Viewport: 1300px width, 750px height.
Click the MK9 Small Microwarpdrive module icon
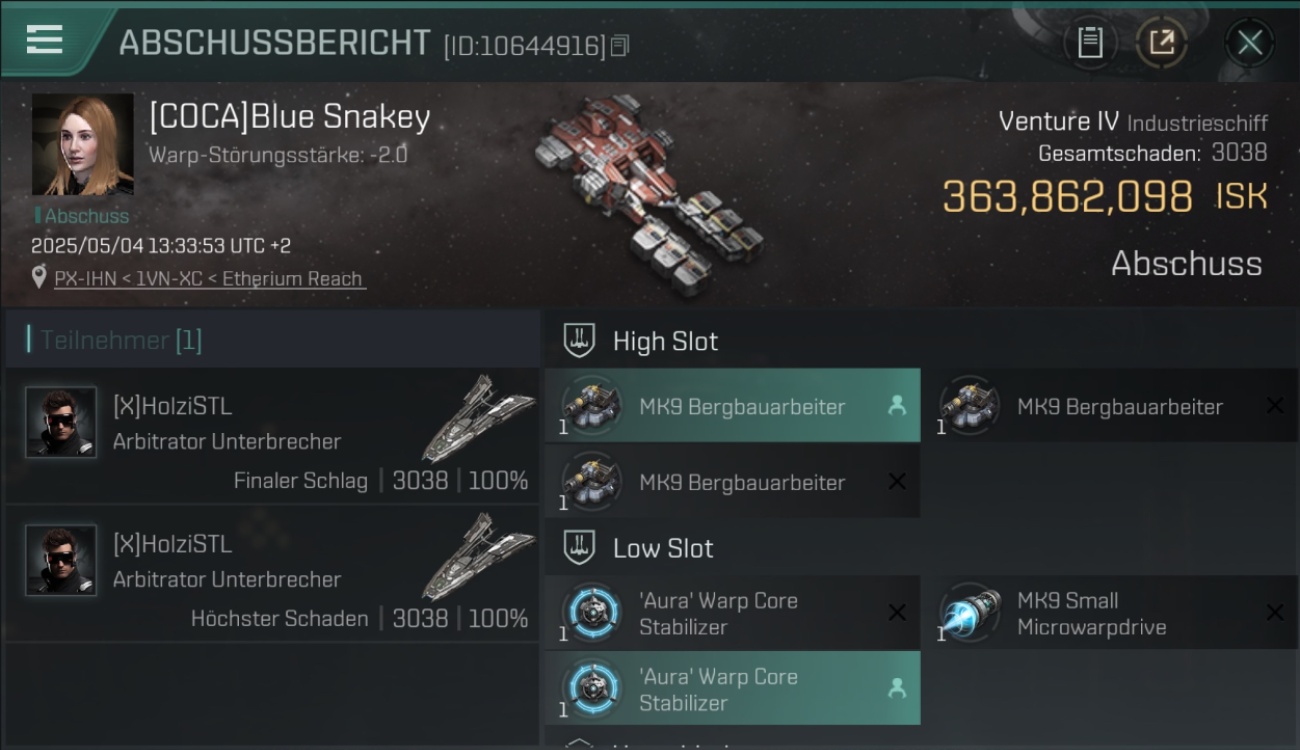tap(971, 611)
